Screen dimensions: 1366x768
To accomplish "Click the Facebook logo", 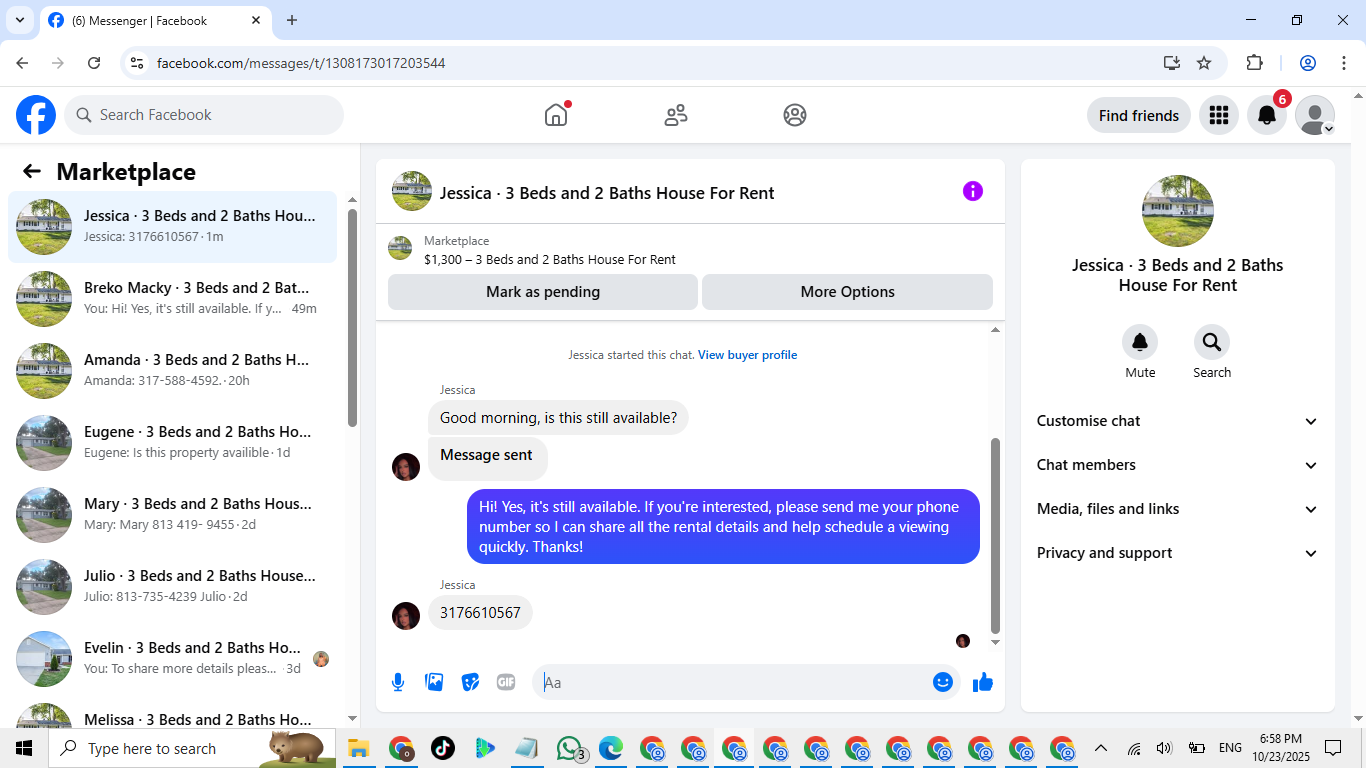I will point(36,115).
